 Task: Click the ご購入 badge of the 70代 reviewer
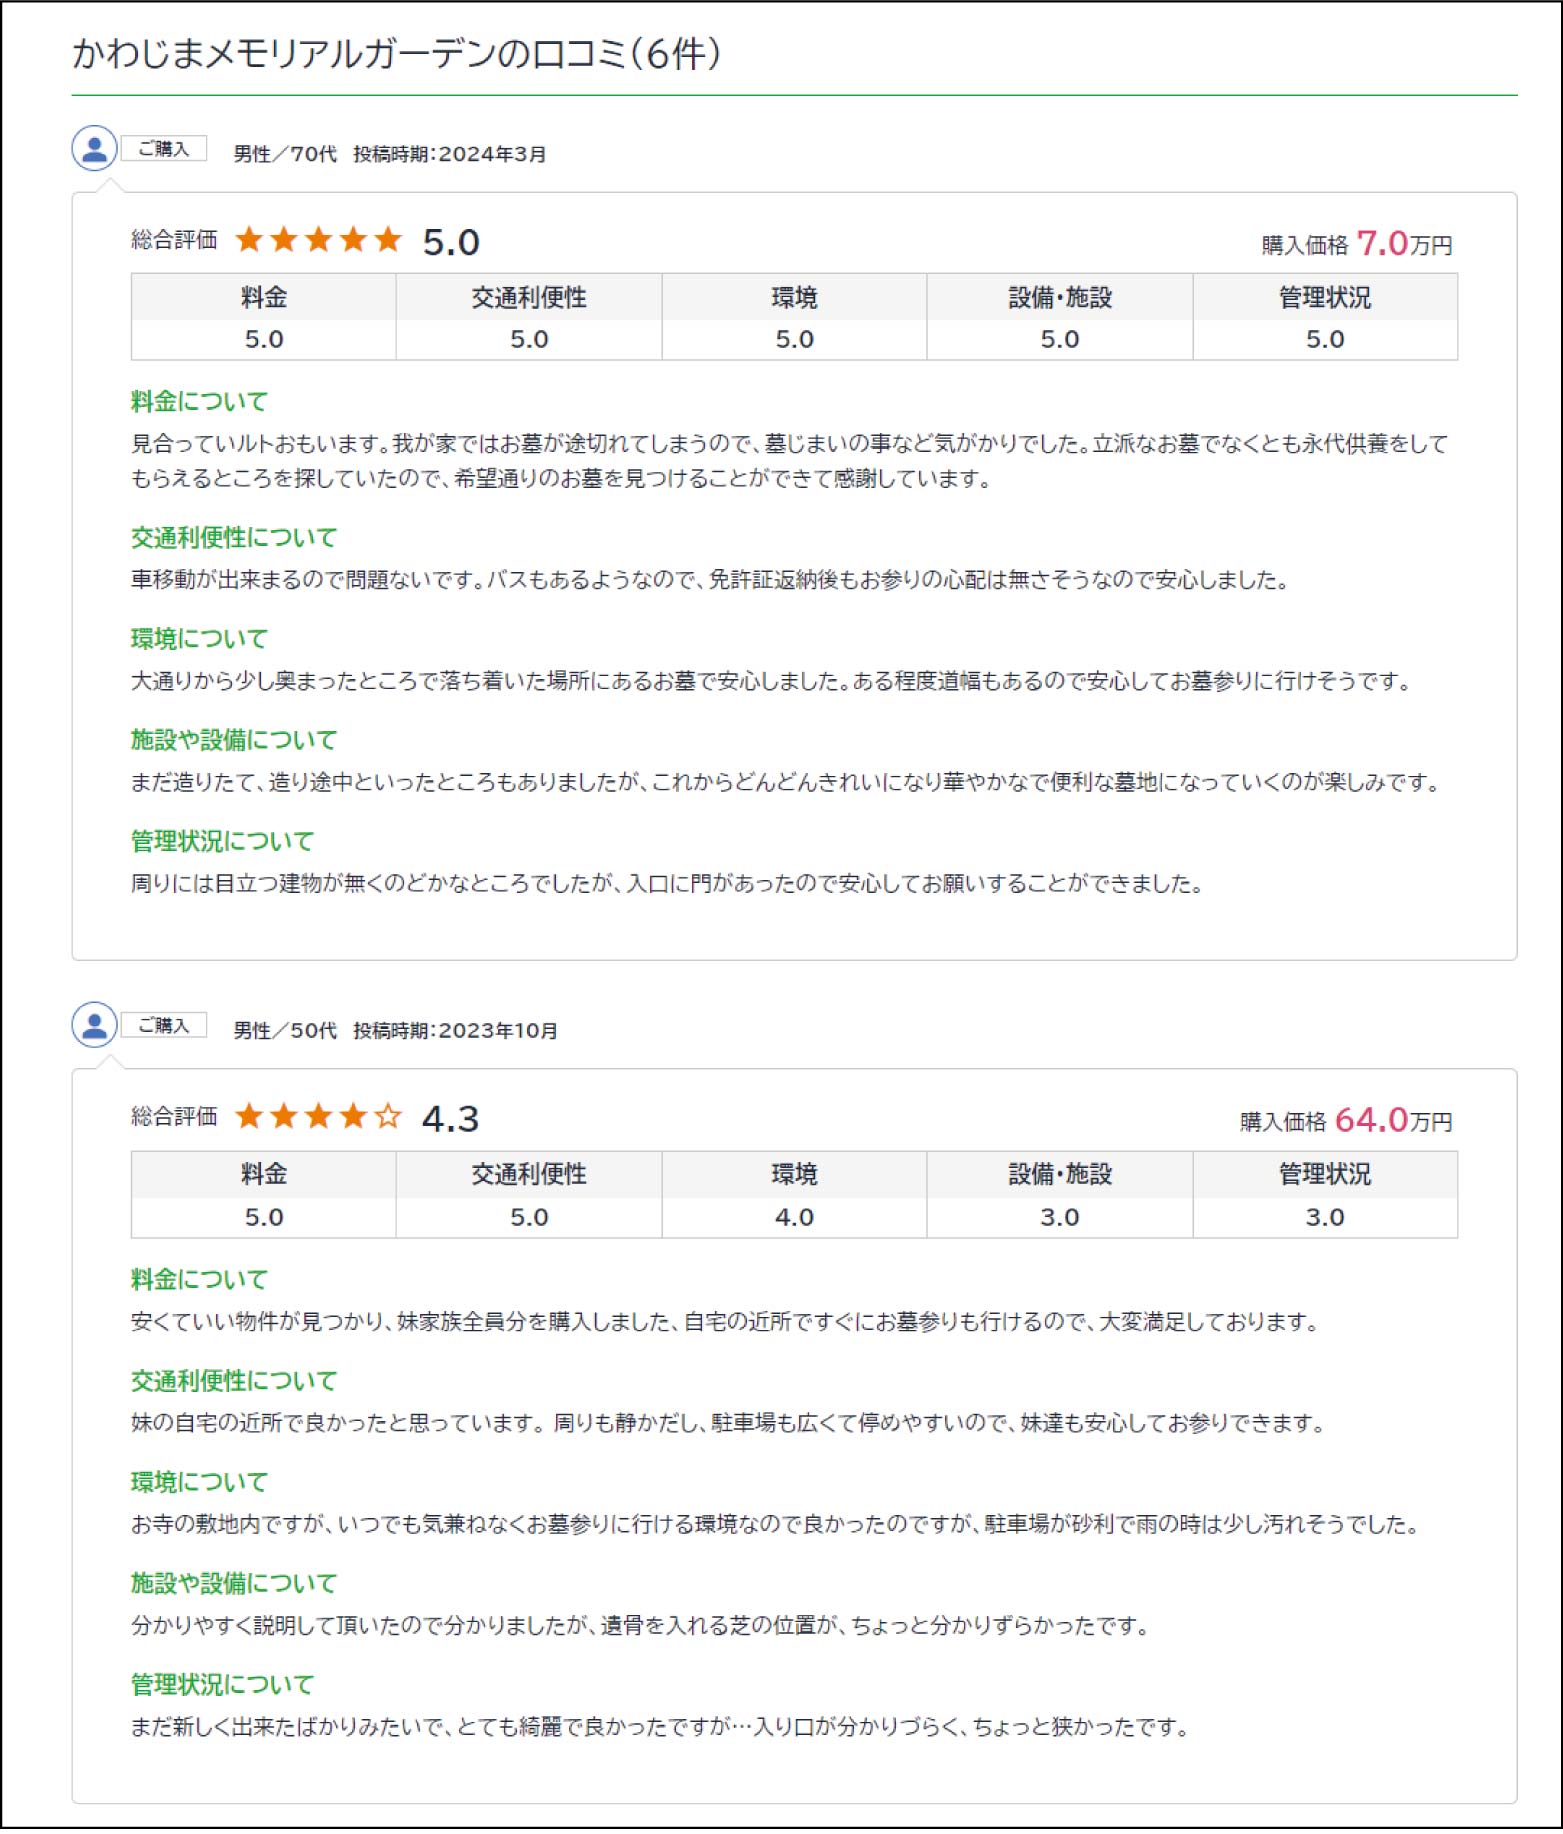pos(164,149)
